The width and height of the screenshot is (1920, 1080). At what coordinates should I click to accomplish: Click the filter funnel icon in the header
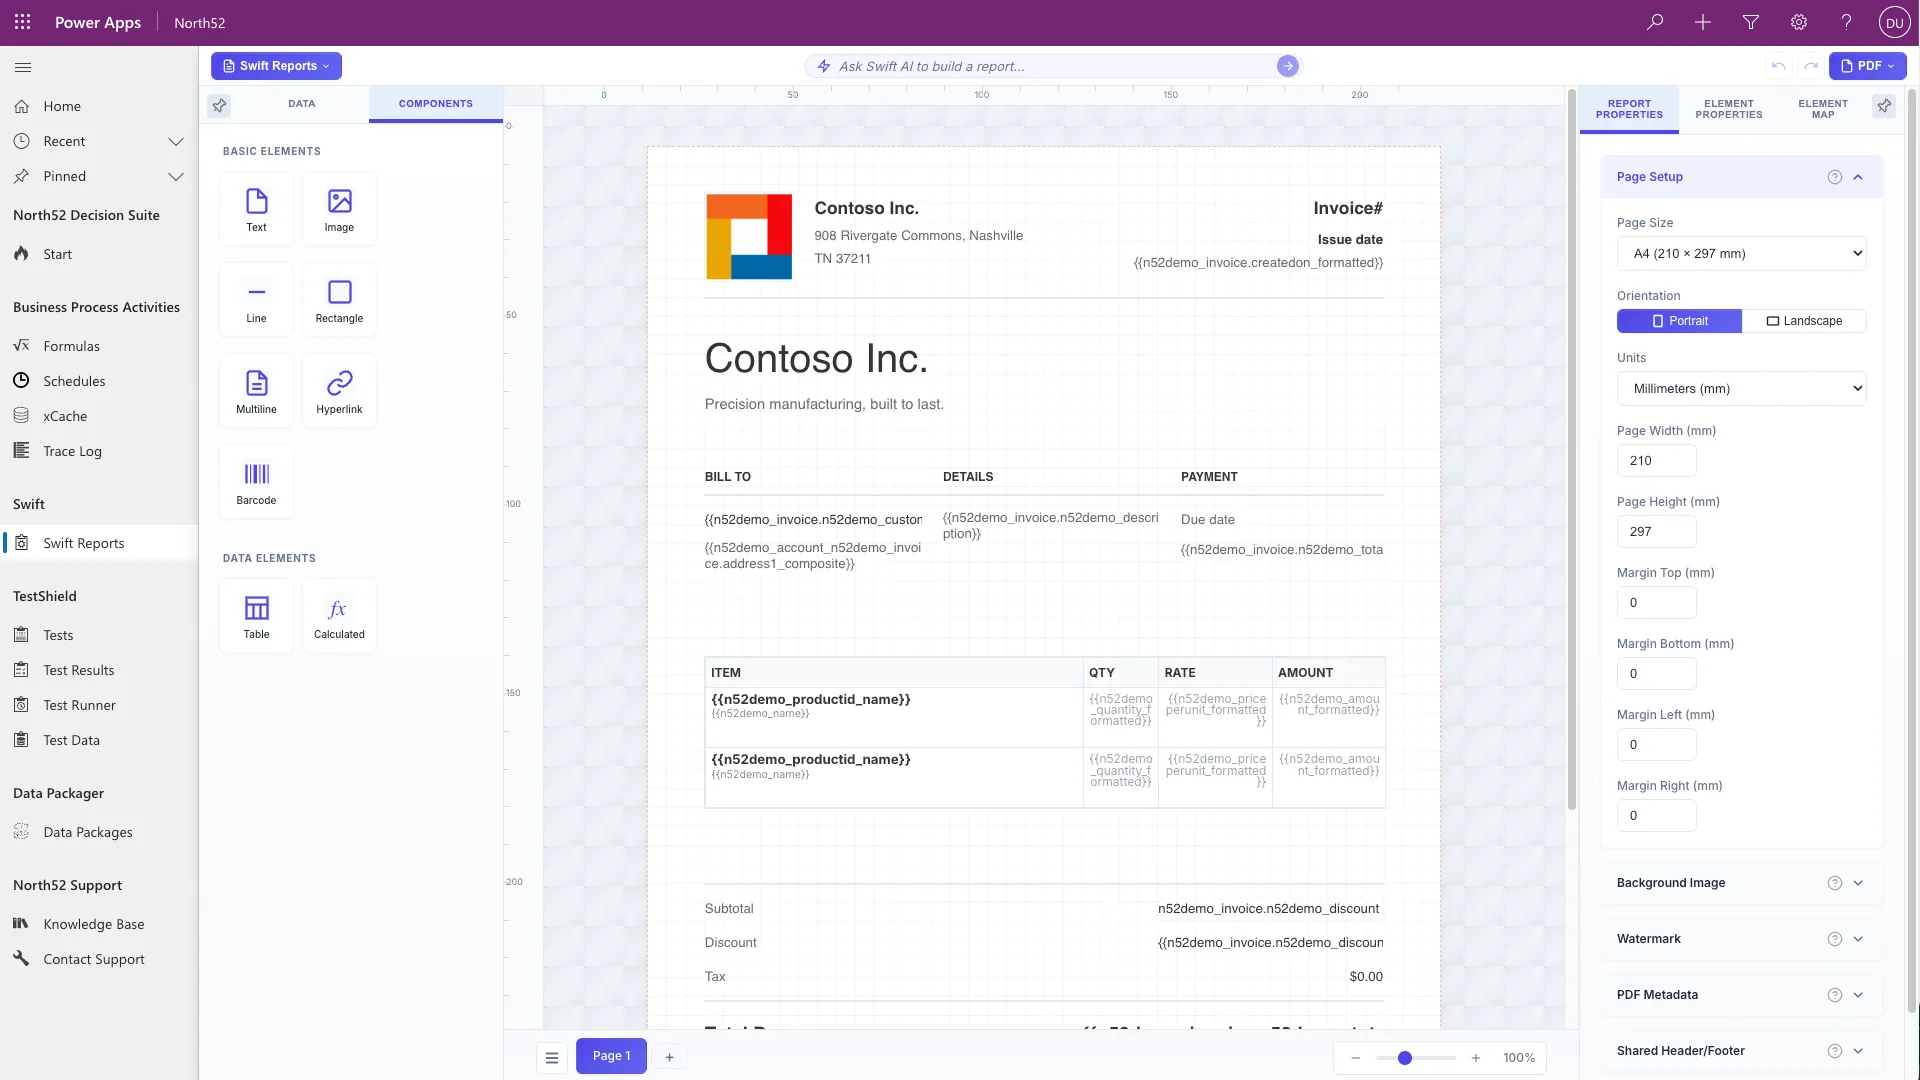coord(1751,22)
